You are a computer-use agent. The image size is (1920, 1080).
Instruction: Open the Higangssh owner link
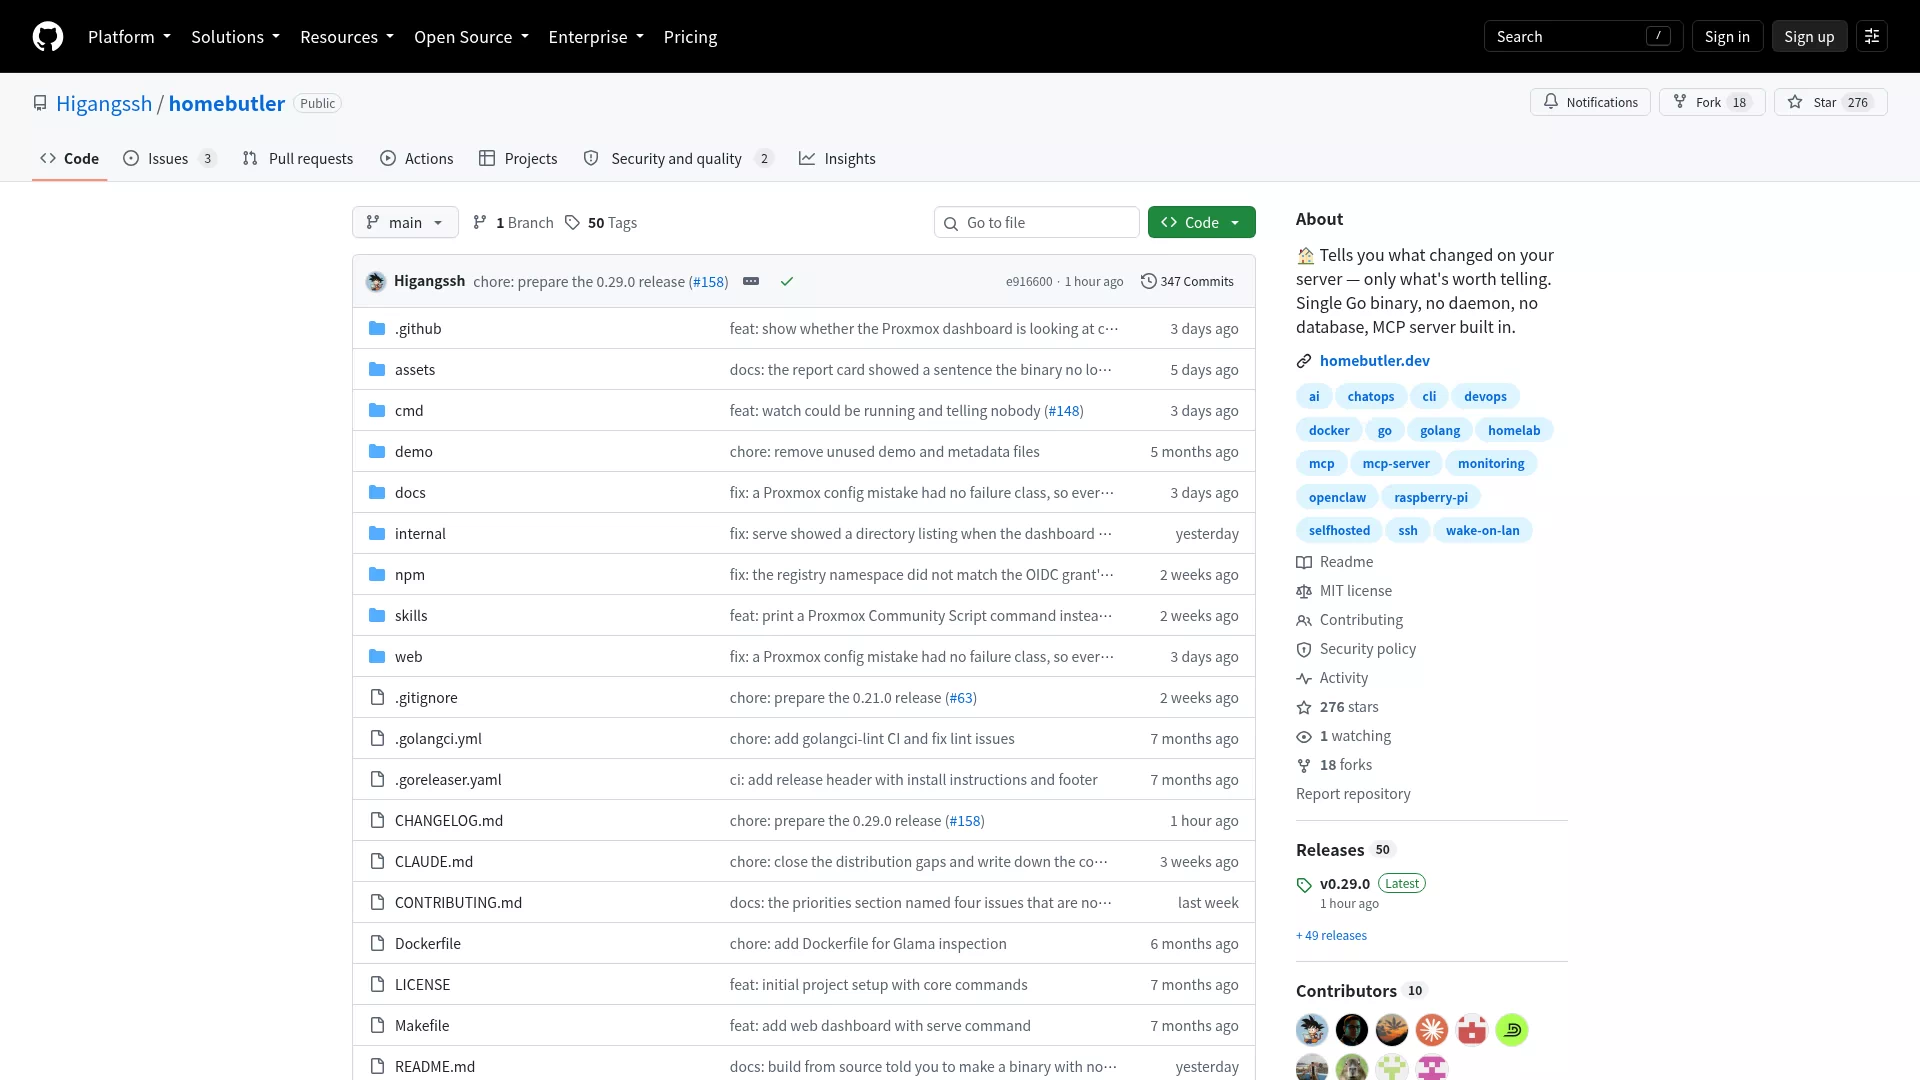tap(104, 104)
